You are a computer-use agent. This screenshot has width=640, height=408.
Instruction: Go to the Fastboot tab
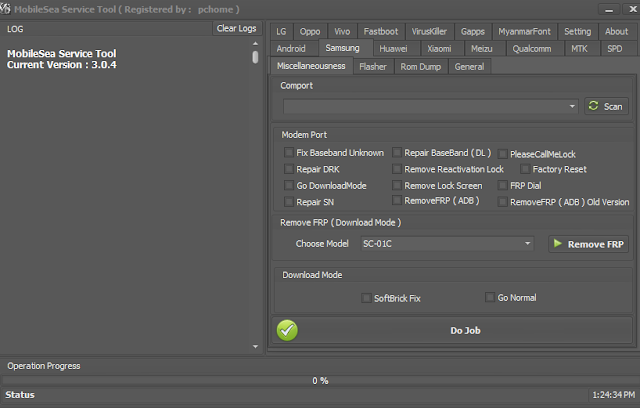click(x=381, y=31)
